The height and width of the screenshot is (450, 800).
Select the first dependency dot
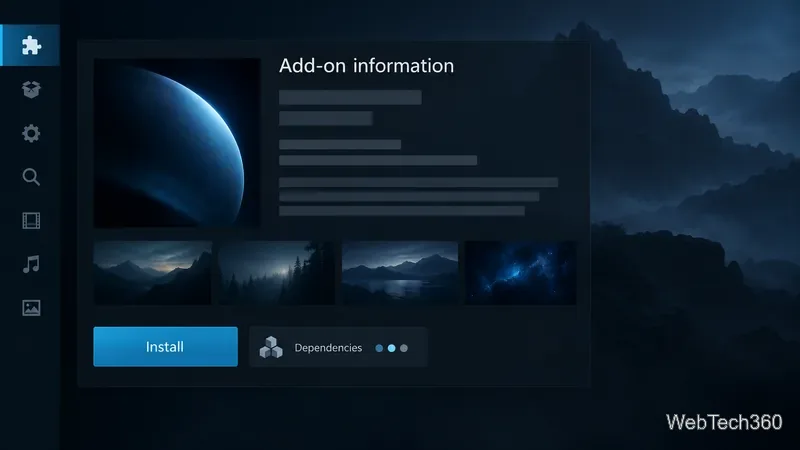point(379,348)
